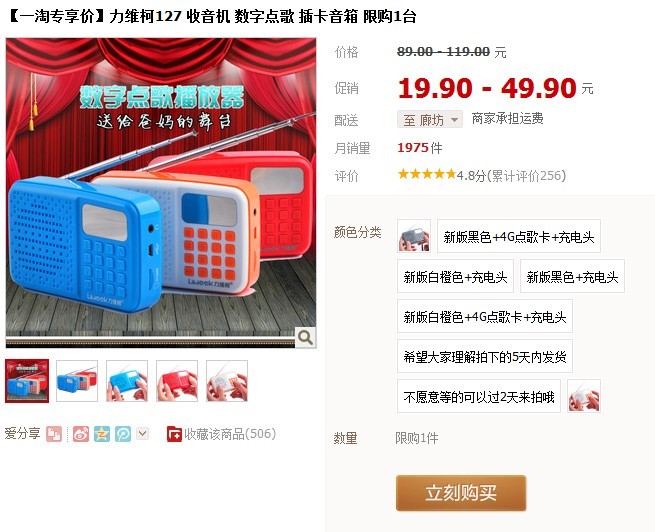Choose 新版白橙色+4G点歌卡+充电头 option
The width and height of the screenshot is (655, 532).
click(x=485, y=317)
